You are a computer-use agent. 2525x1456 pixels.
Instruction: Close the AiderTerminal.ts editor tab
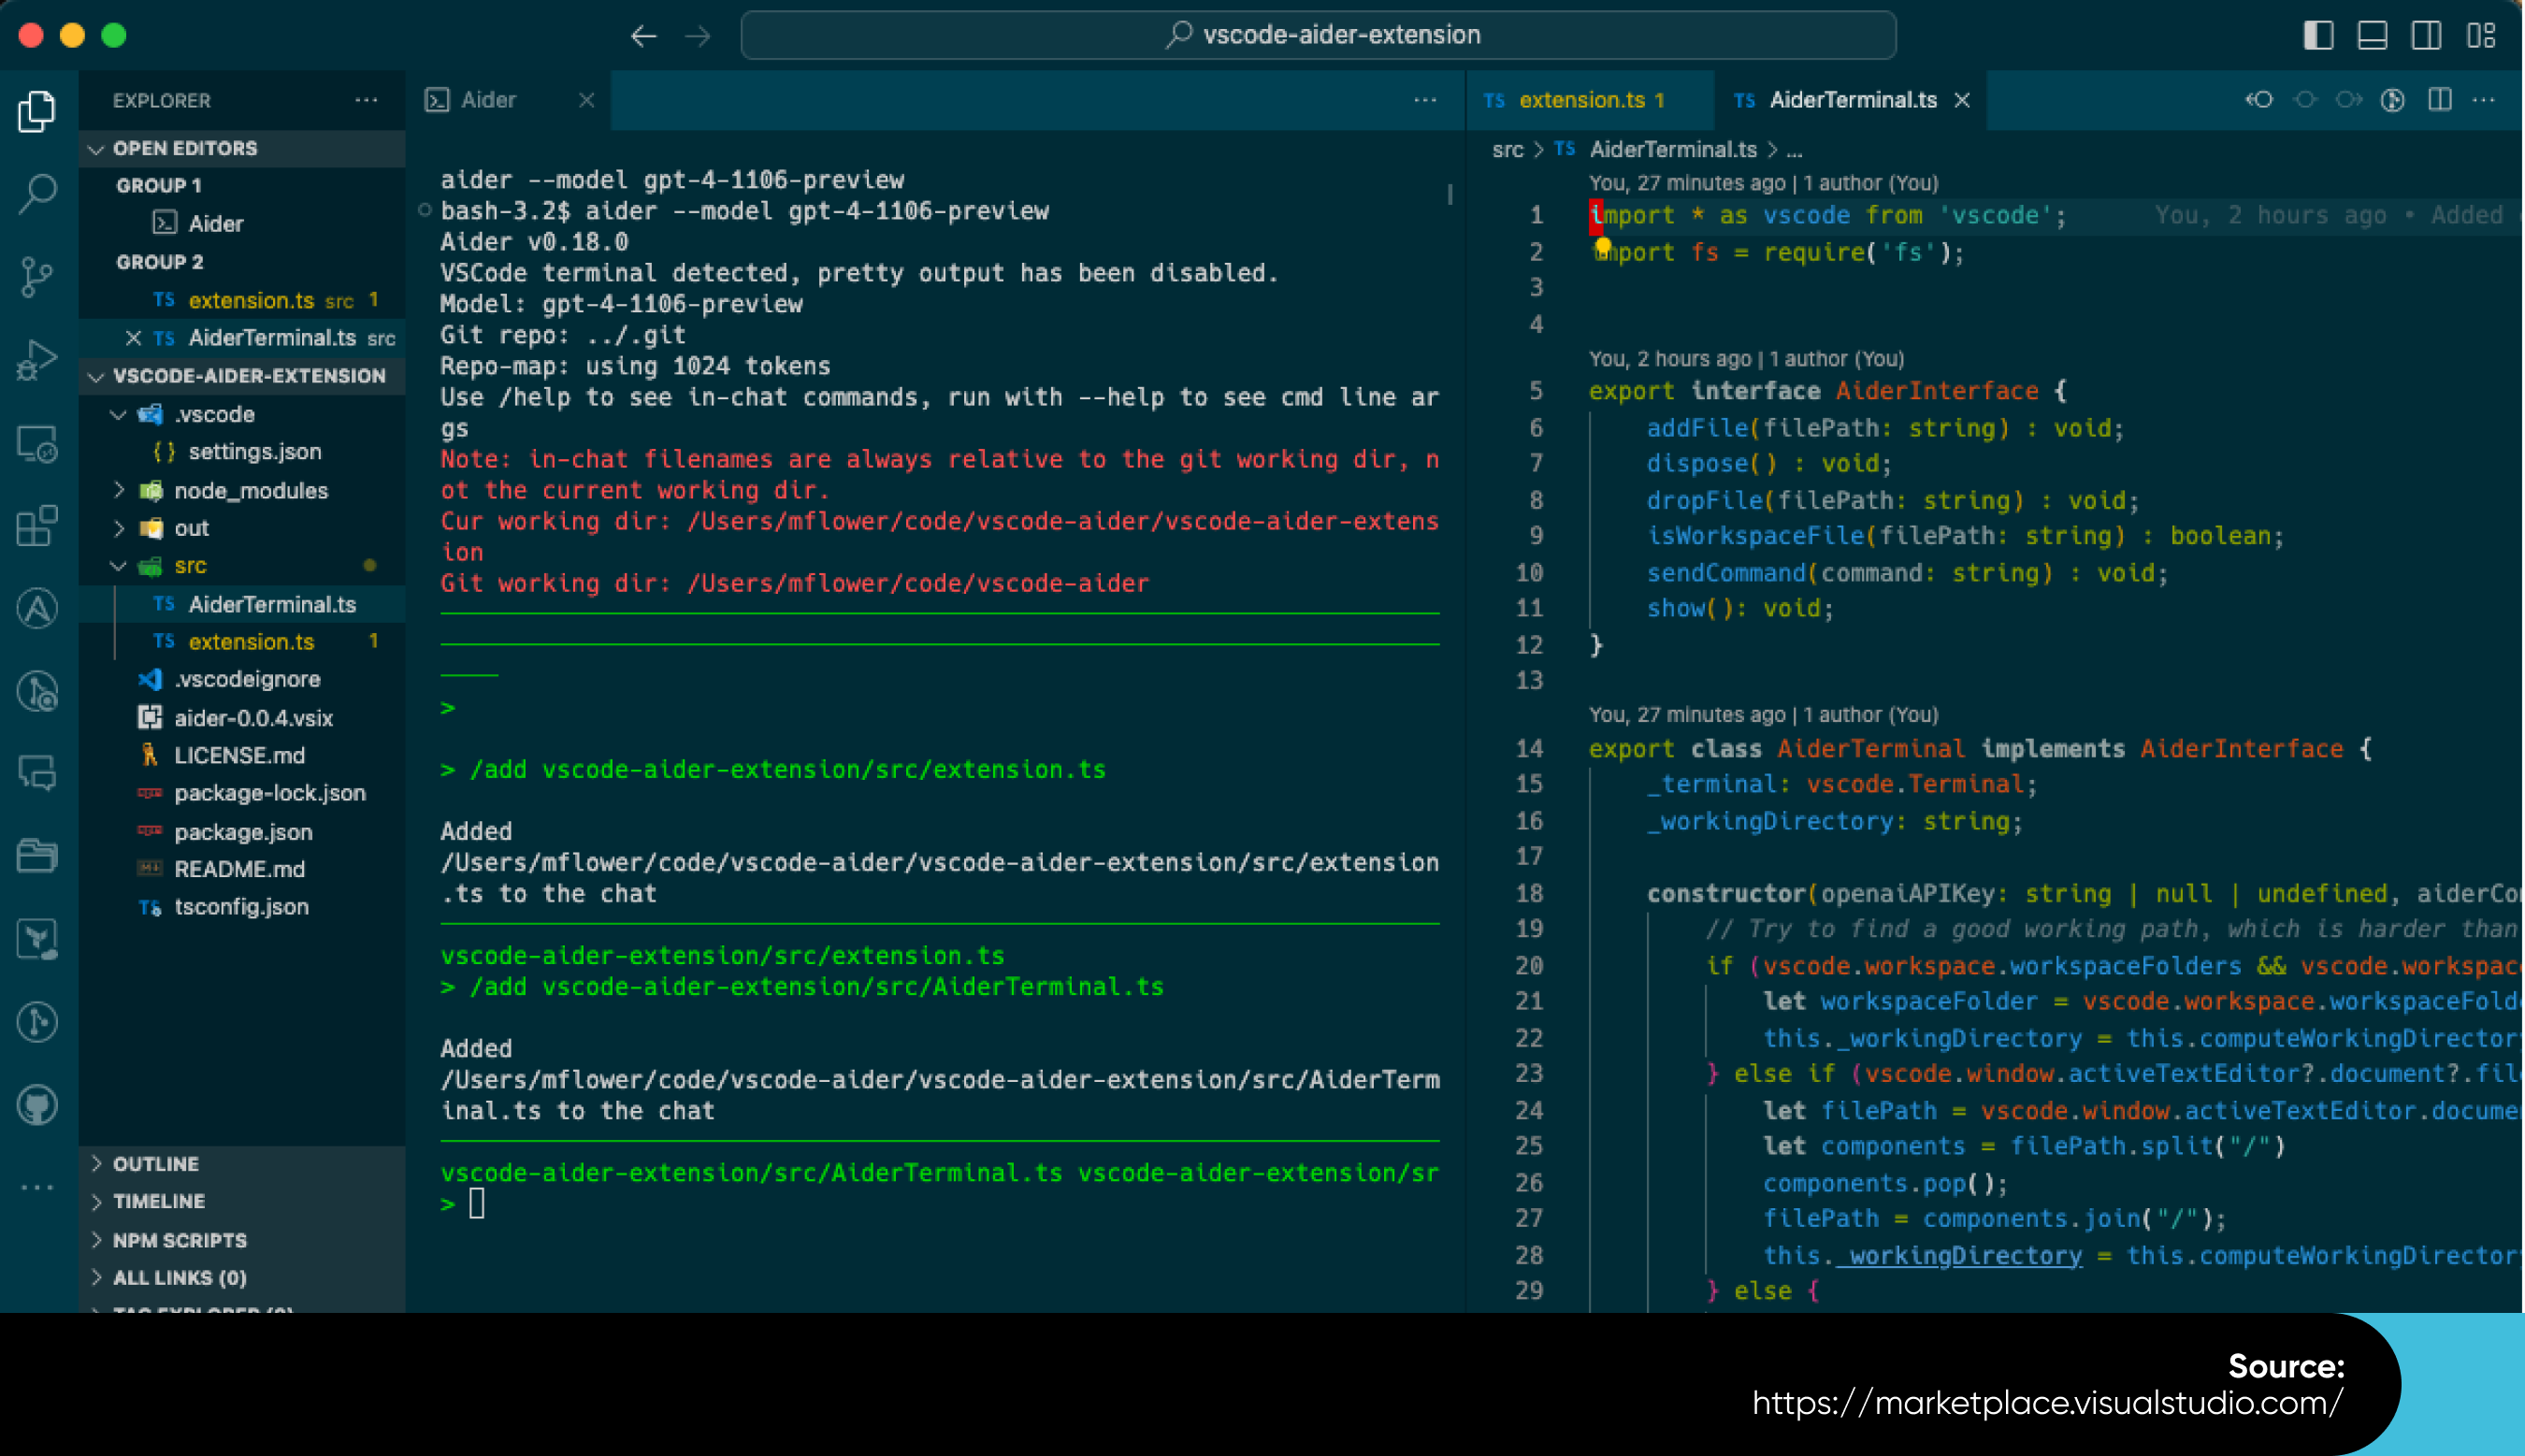click(x=1962, y=100)
